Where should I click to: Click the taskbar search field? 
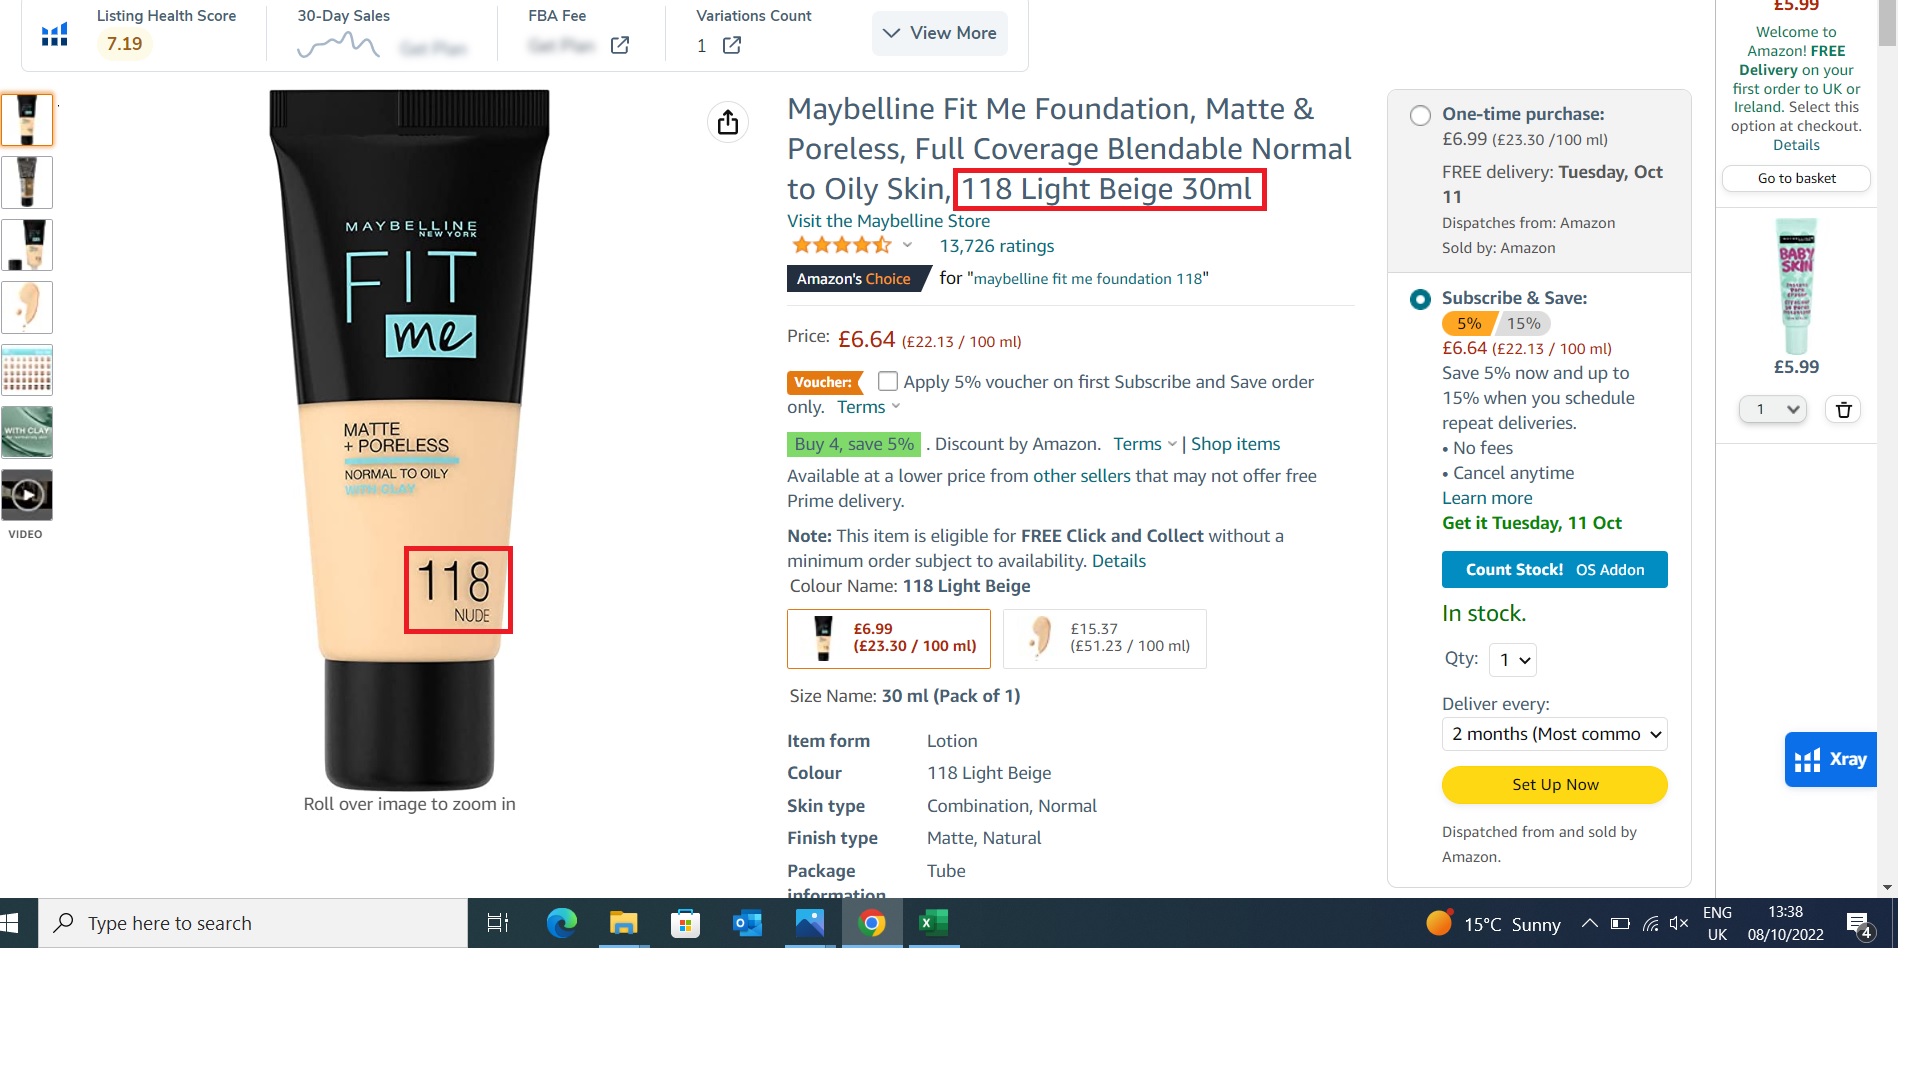coord(250,923)
